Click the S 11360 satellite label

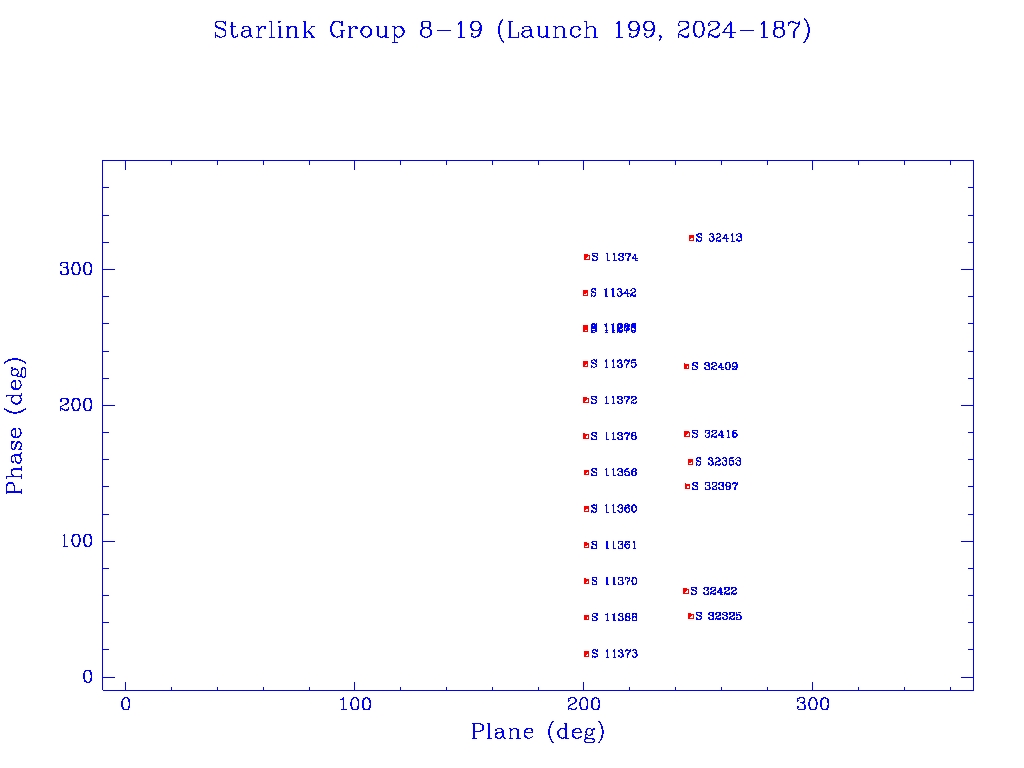point(613,509)
